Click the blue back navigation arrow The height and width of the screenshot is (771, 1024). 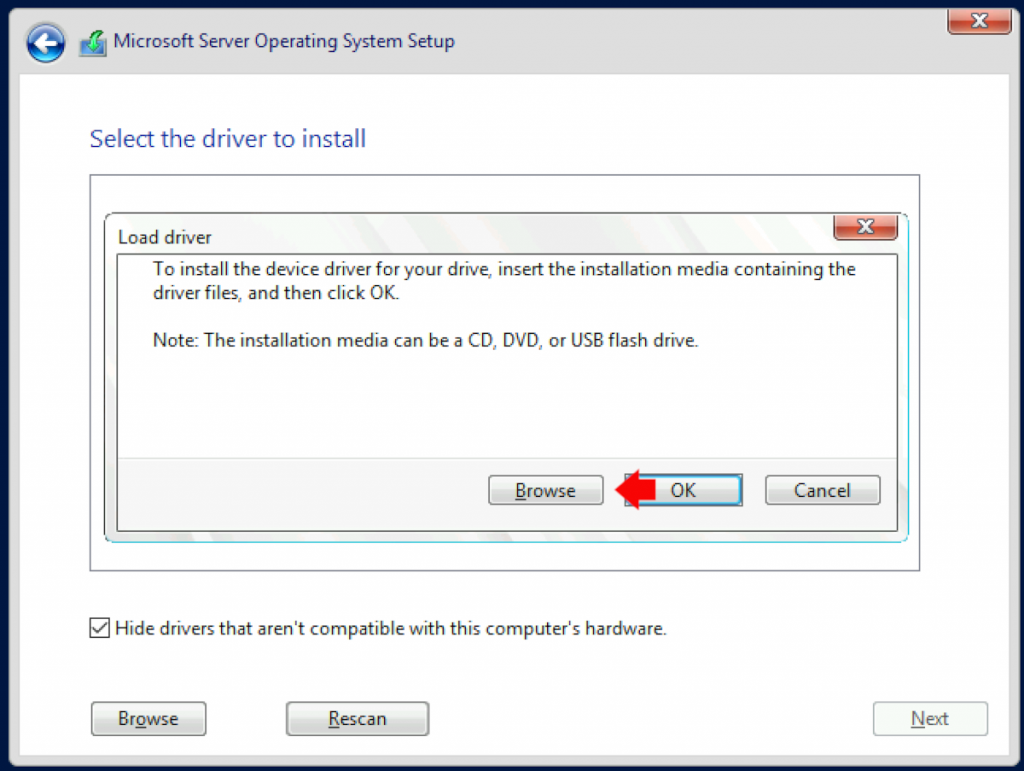pos(44,42)
